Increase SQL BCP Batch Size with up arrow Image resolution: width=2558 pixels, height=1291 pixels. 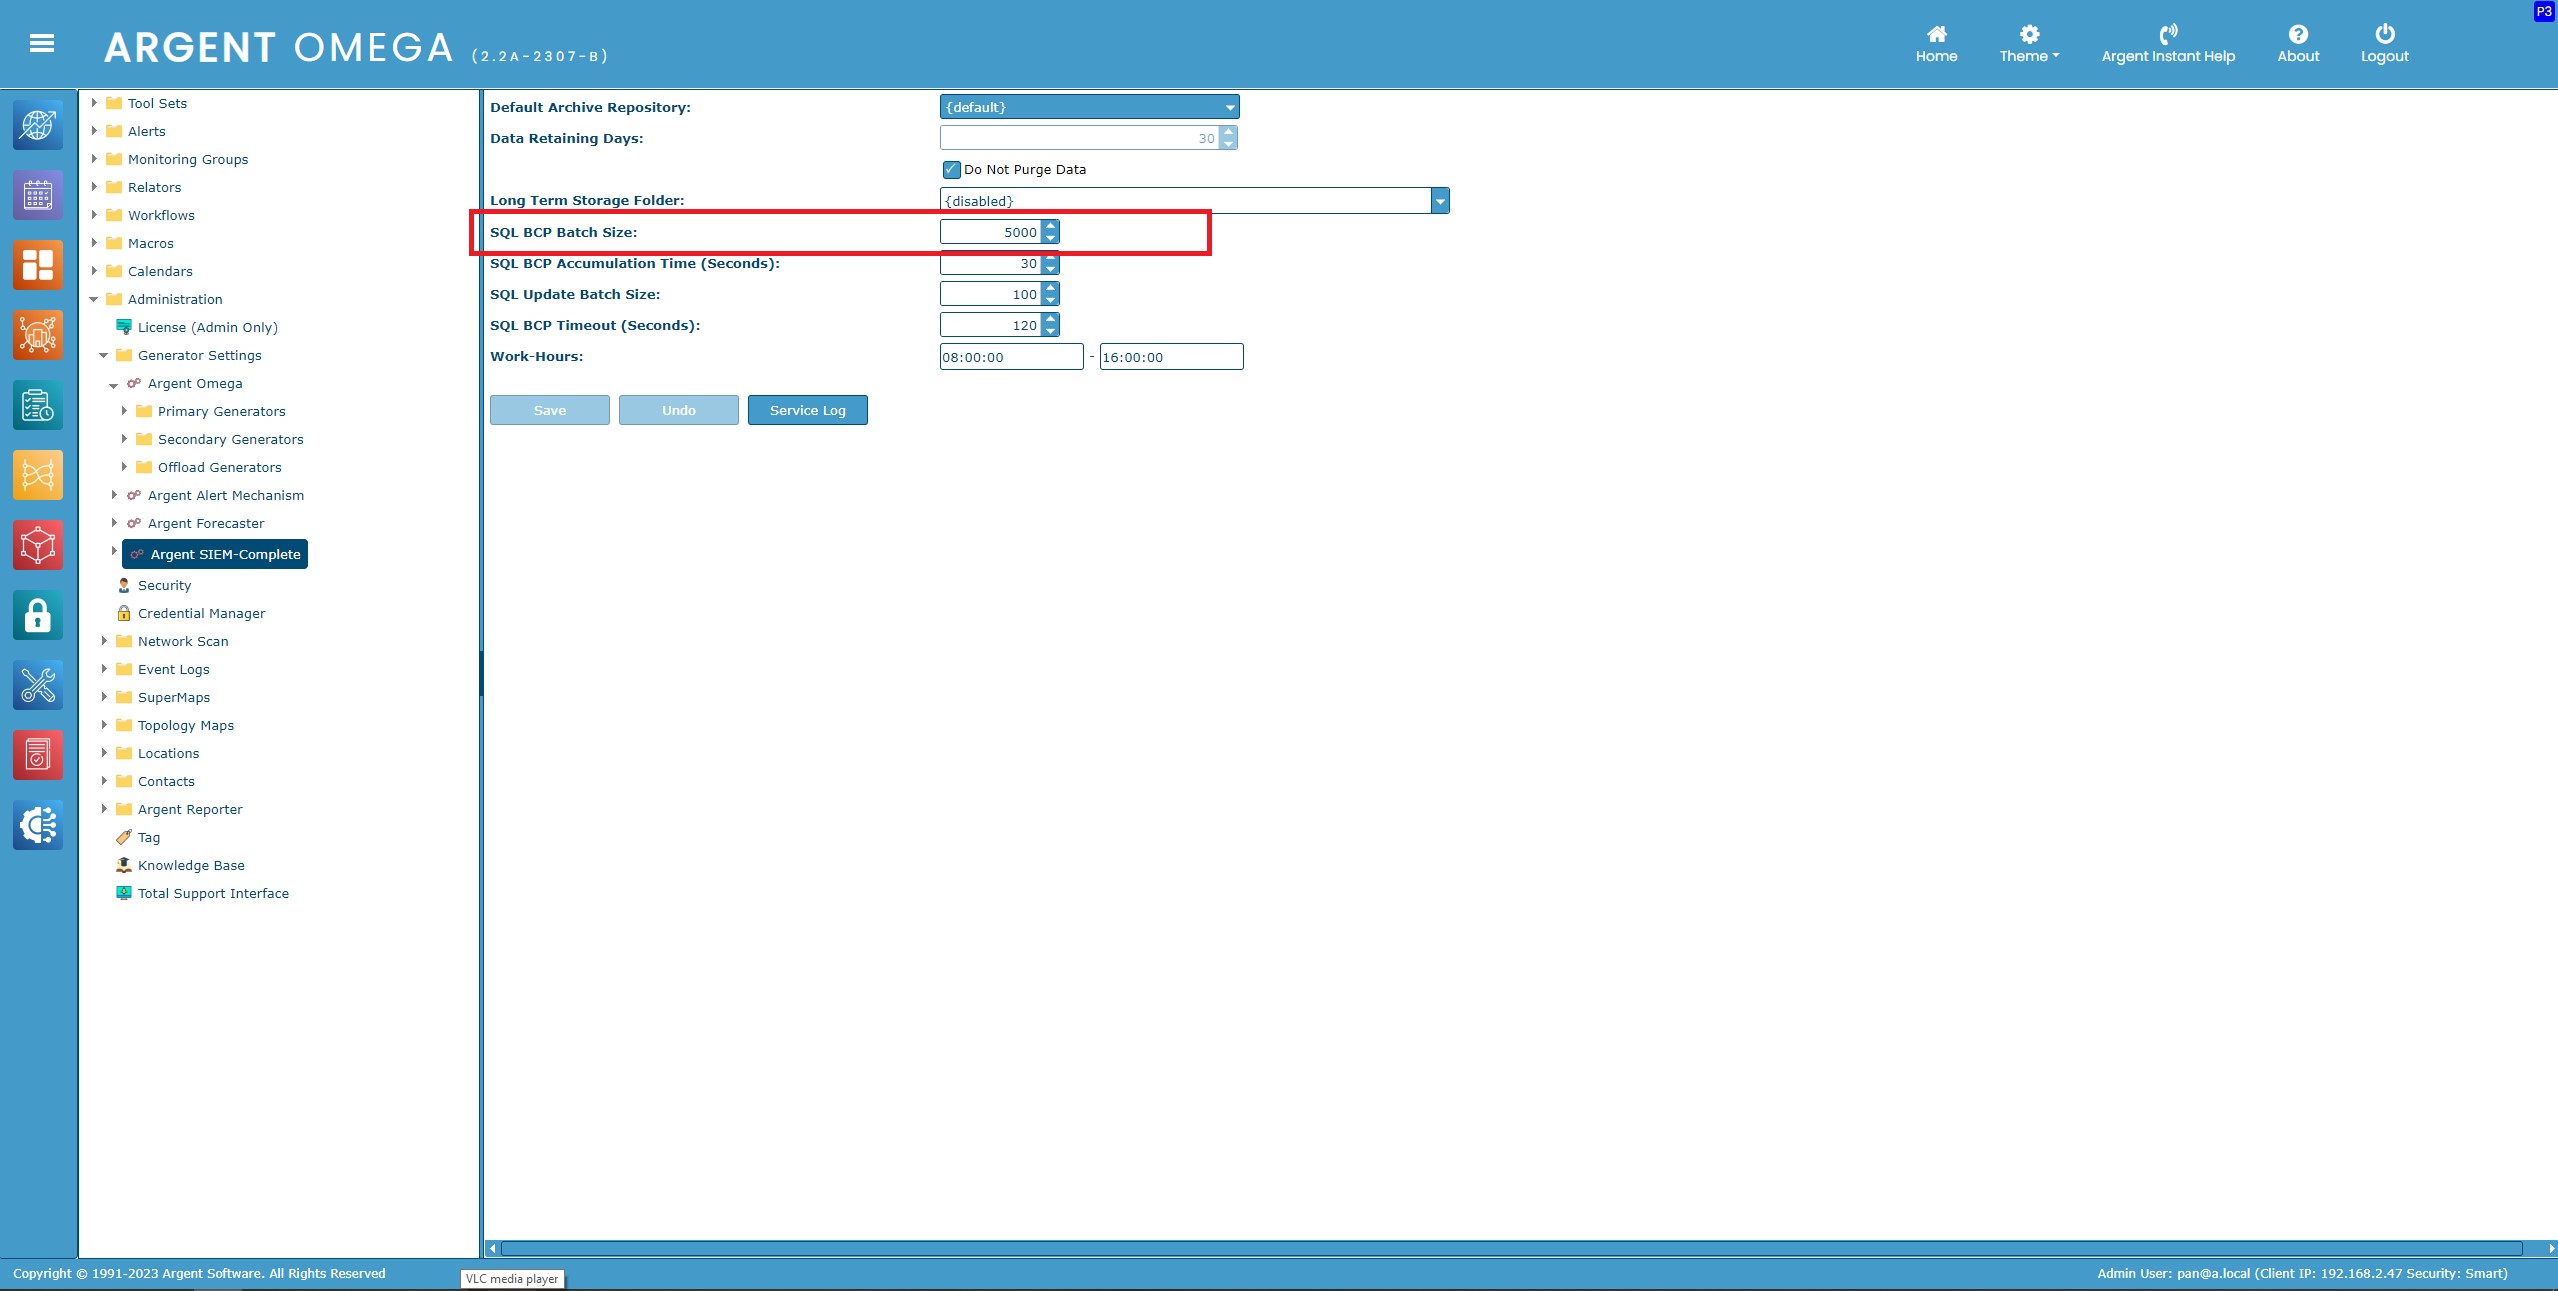[x=1050, y=226]
